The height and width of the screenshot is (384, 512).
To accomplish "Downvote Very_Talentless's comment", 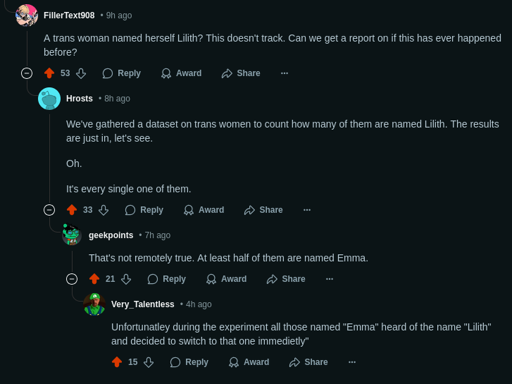I will coord(149,362).
